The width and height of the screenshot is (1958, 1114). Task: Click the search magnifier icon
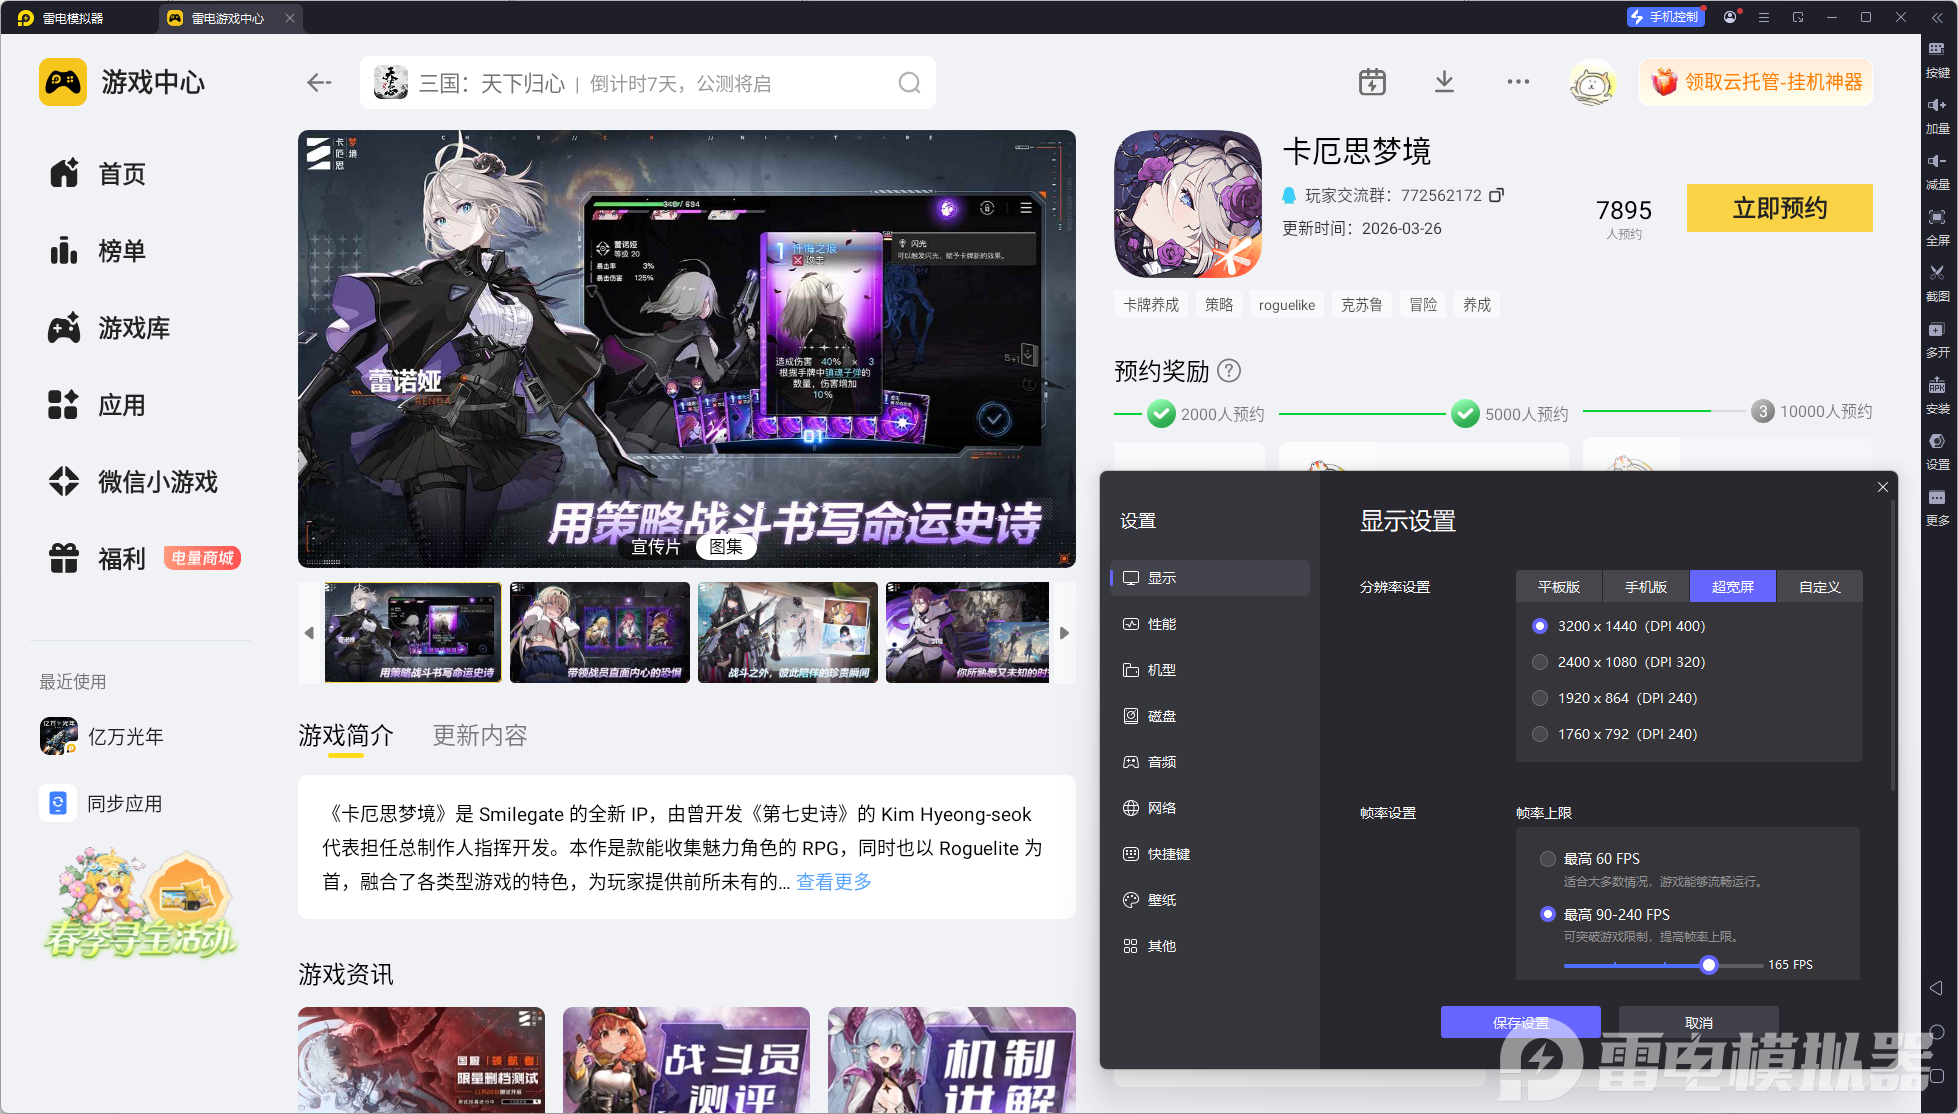pos(909,83)
